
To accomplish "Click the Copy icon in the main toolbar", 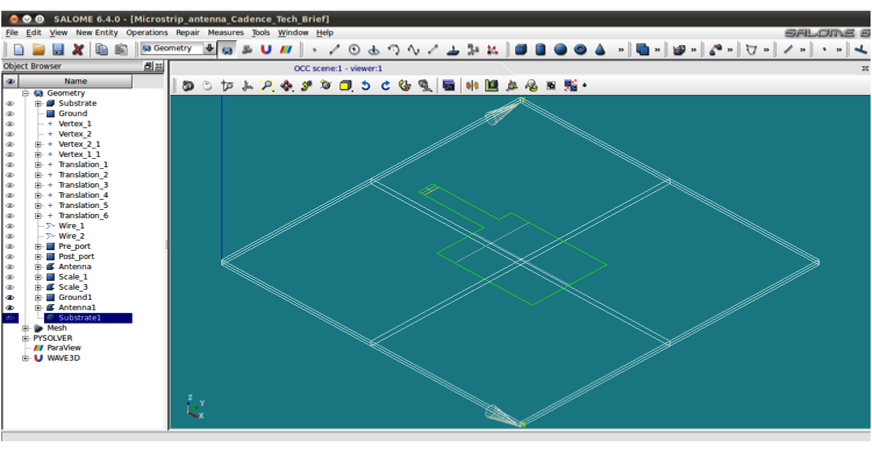I will (x=101, y=49).
